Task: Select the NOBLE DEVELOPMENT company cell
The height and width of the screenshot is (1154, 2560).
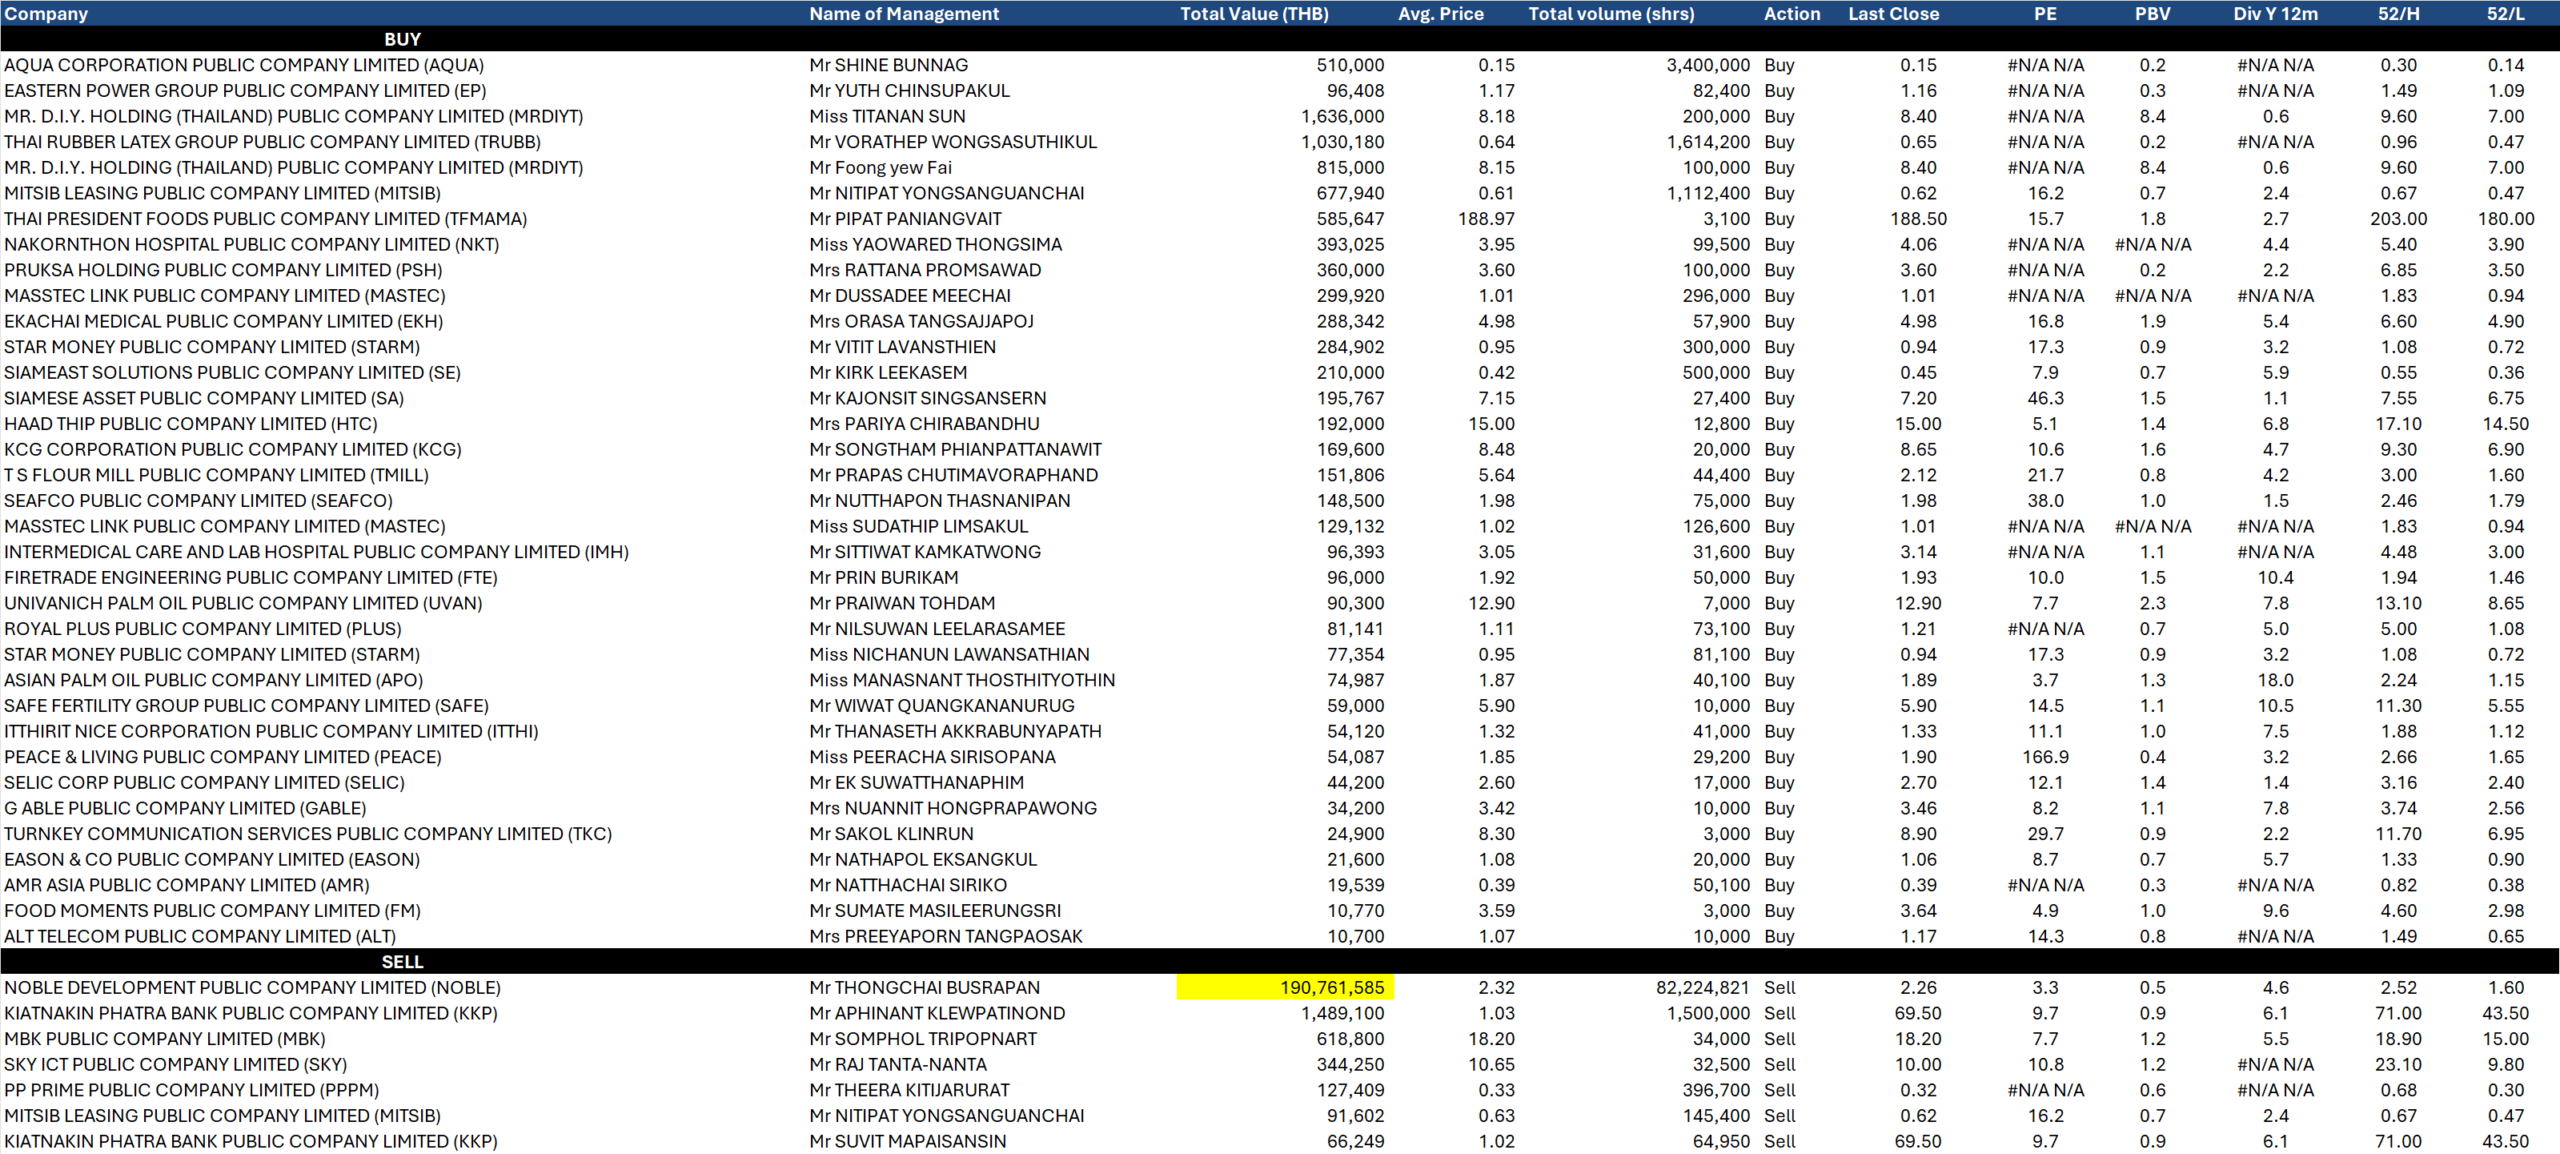Action: point(252,988)
